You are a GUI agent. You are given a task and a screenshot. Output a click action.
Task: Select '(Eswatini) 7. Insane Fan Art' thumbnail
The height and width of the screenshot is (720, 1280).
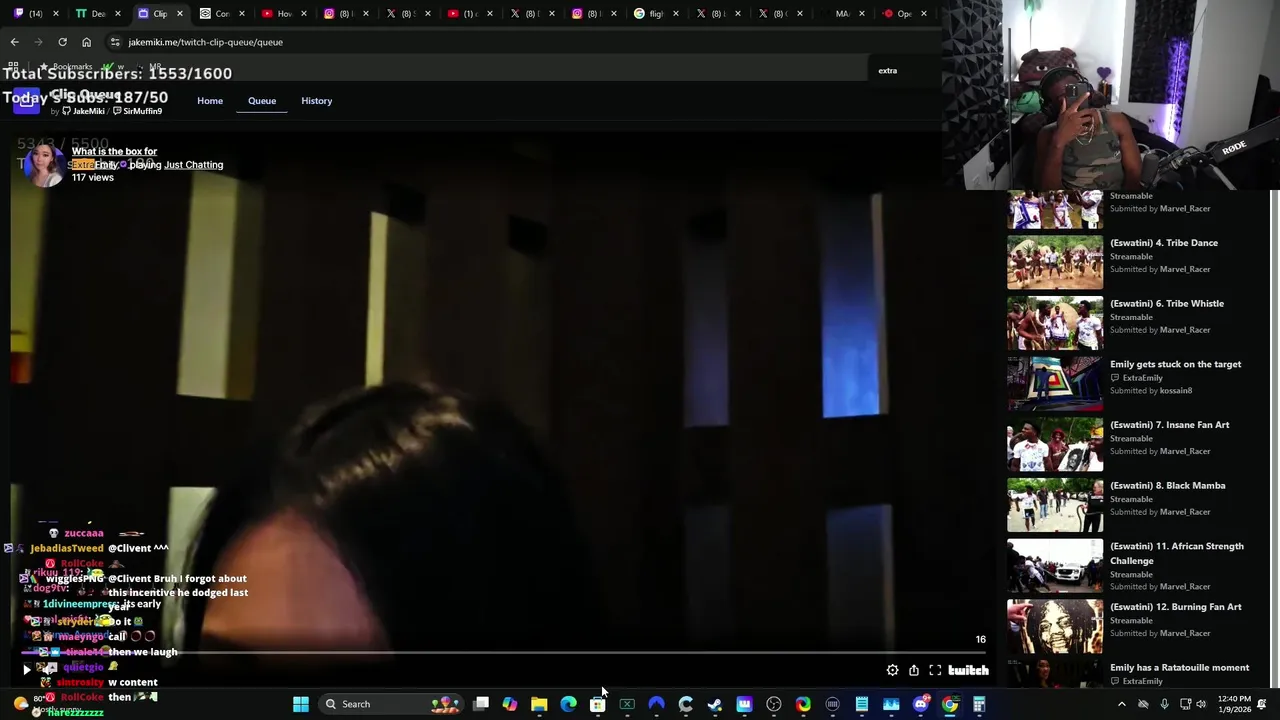point(1055,444)
